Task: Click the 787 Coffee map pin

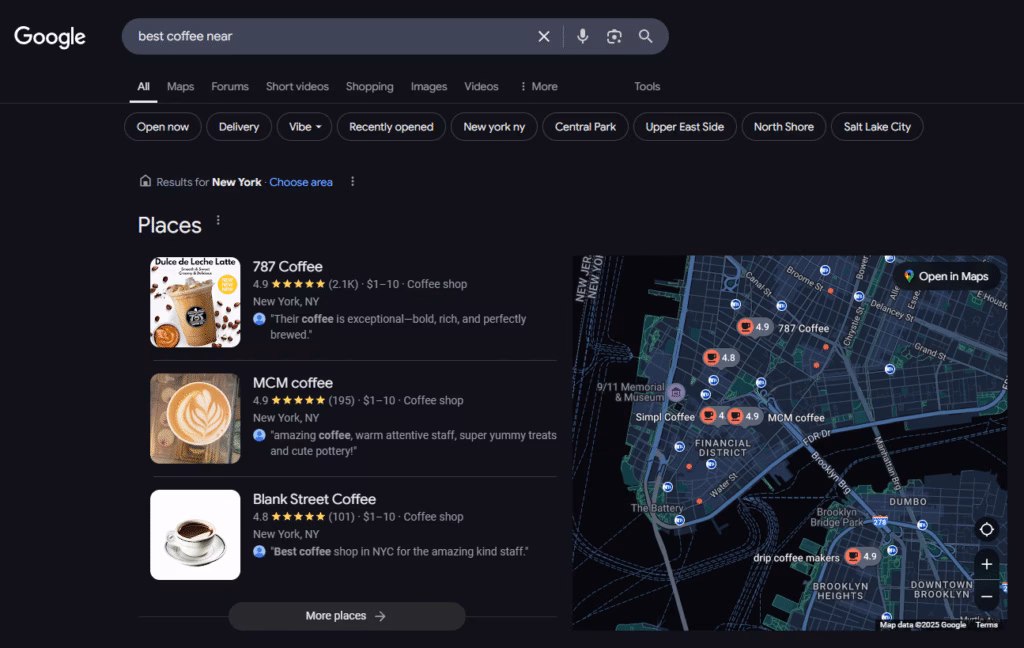Action: (746, 327)
